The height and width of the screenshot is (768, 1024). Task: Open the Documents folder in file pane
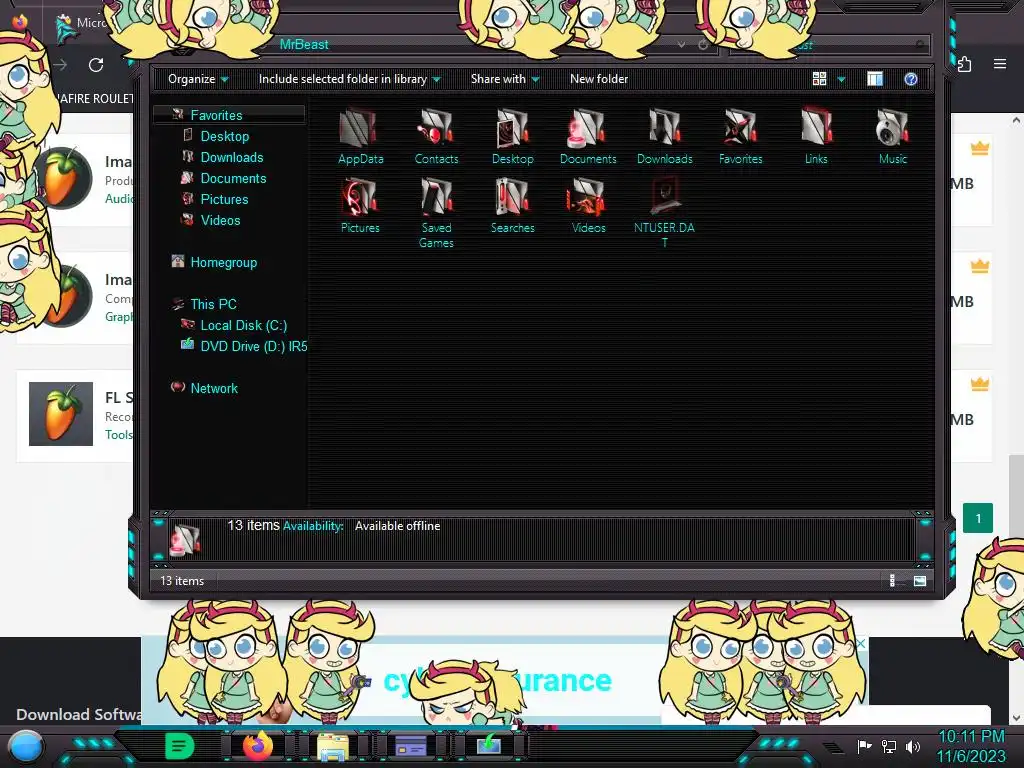tap(588, 136)
